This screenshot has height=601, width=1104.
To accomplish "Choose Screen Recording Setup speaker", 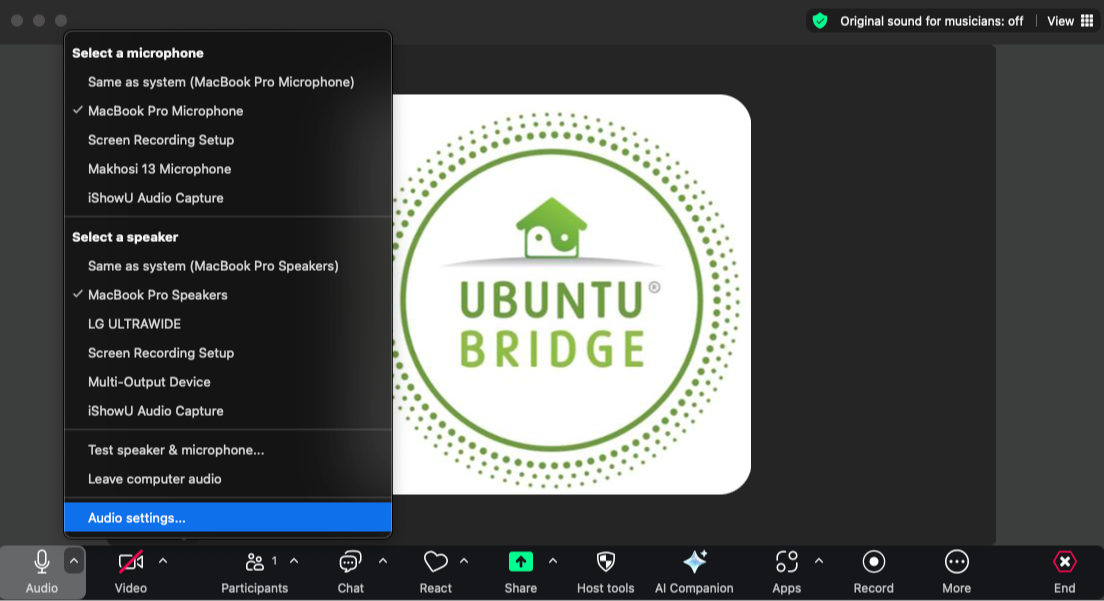I will pyautogui.click(x=228, y=353).
